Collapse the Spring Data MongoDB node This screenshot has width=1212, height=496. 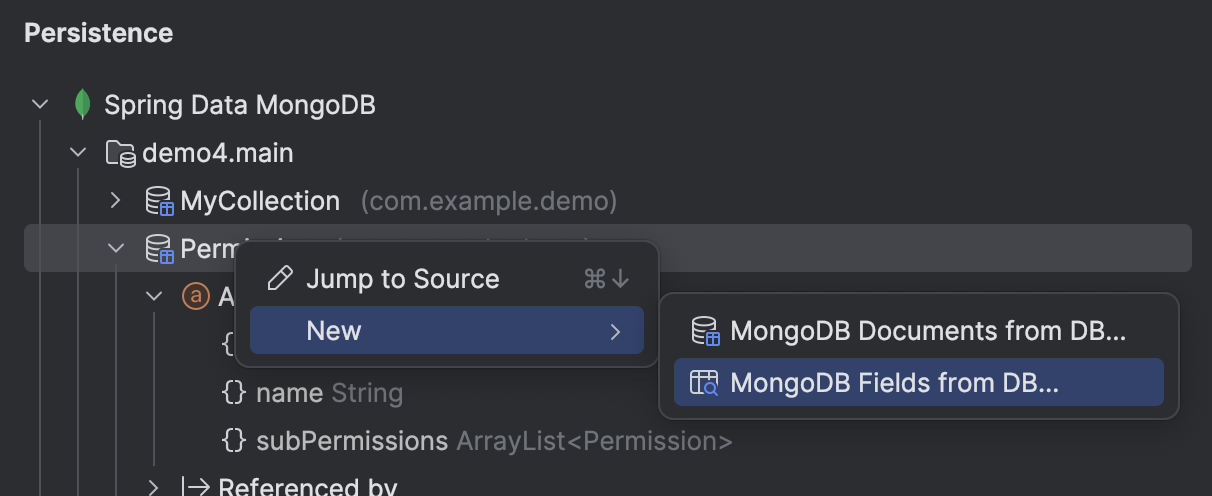[40, 104]
